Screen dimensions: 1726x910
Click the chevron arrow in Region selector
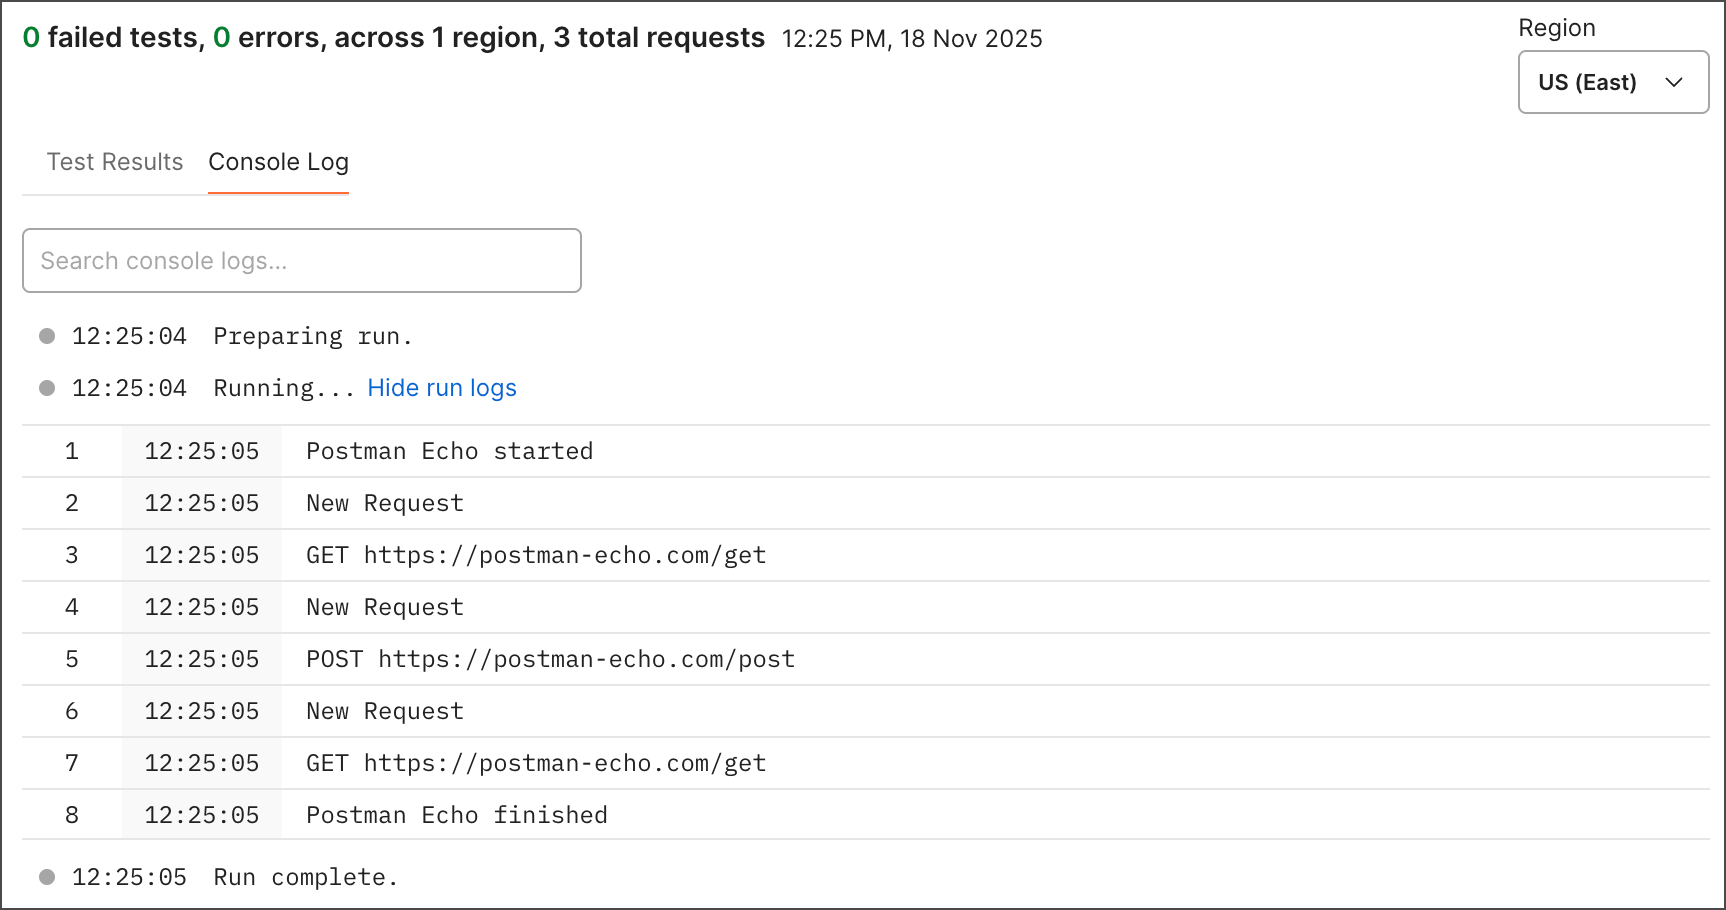(1674, 82)
